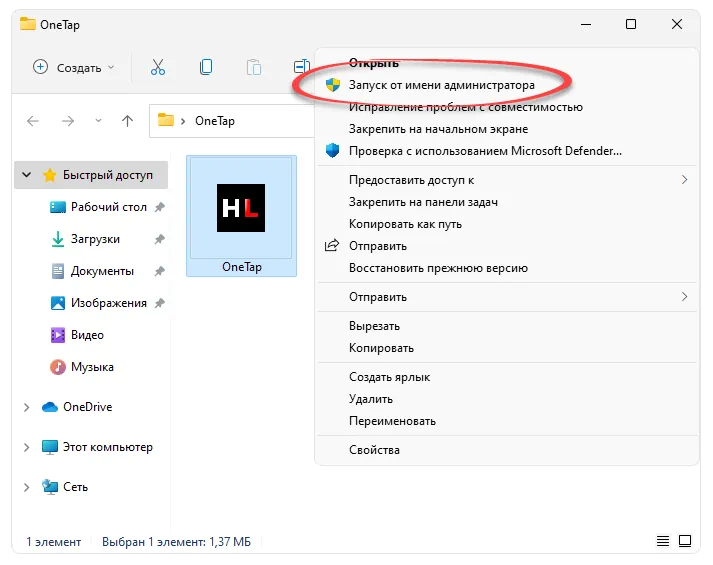Select Сеть in navigation pane

[x=75, y=487]
